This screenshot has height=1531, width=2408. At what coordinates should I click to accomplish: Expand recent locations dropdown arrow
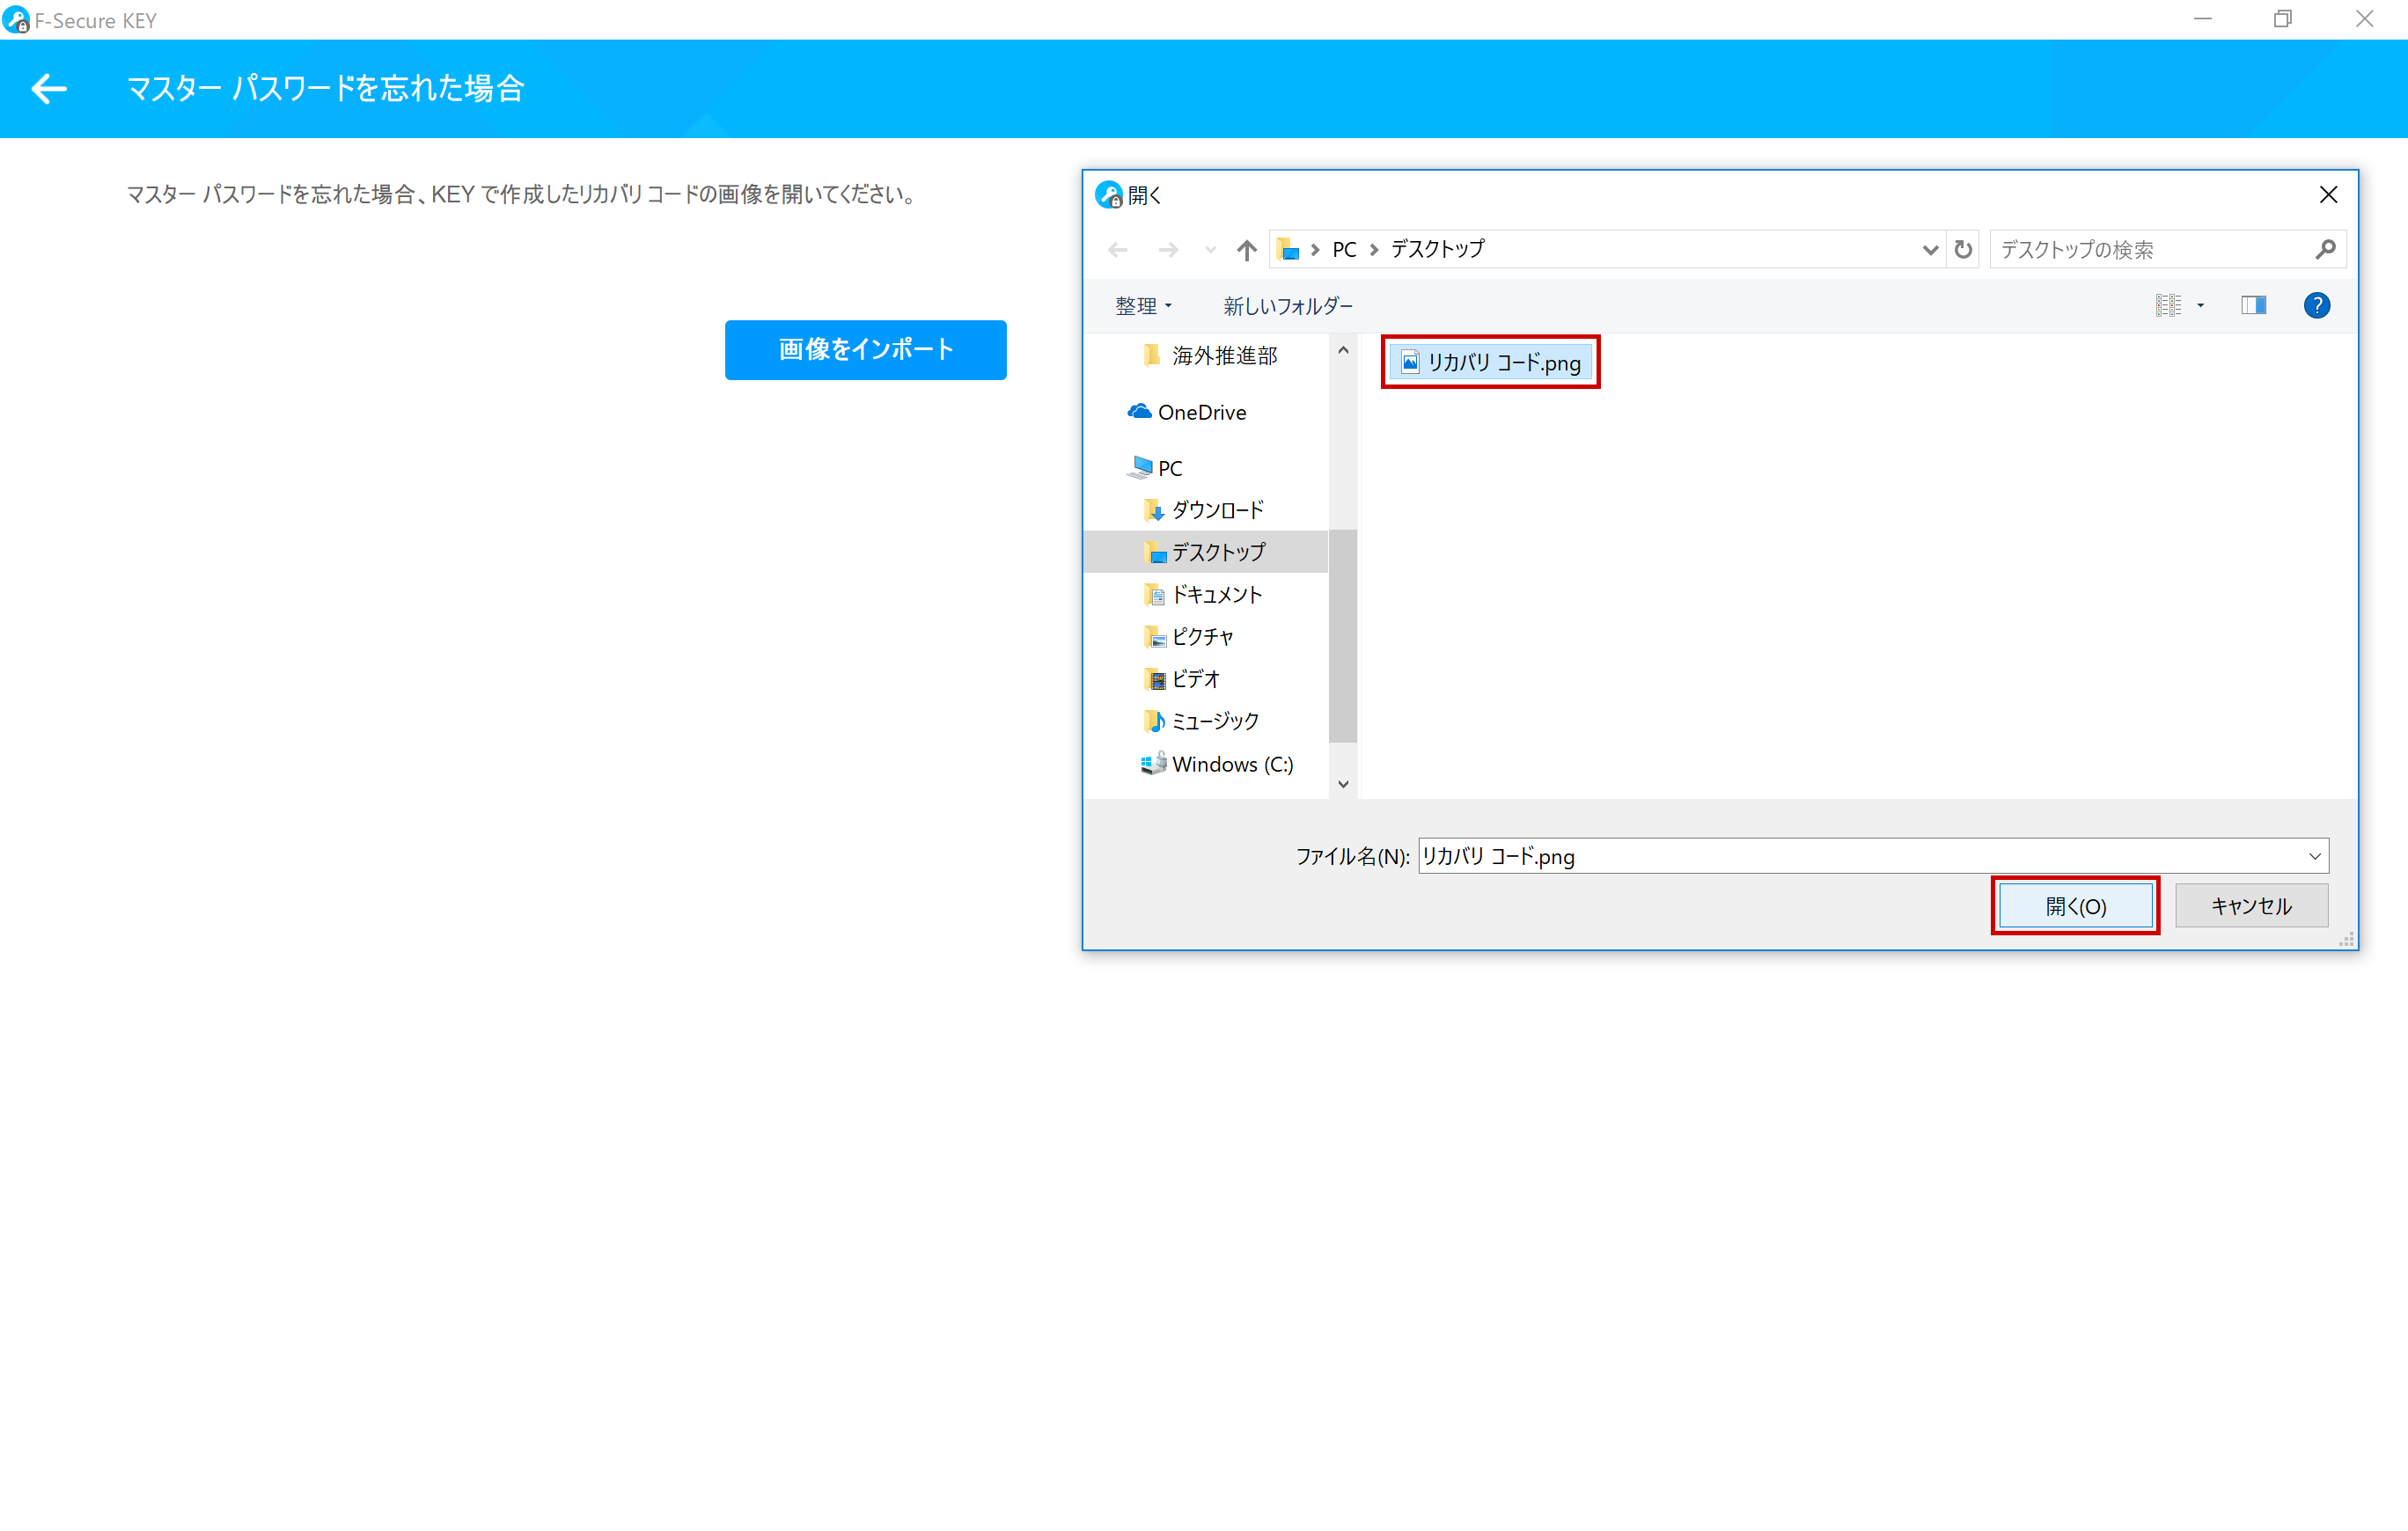click(x=1210, y=250)
